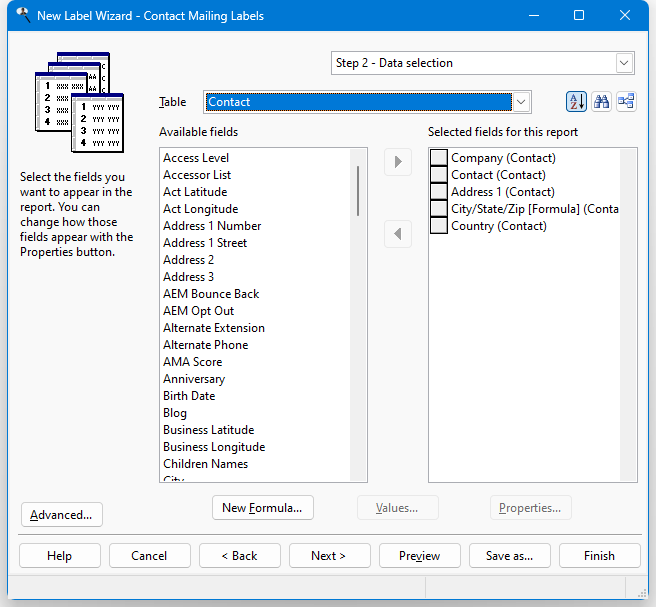
Task: Click the Selected fields list scrollbar track
Action: point(628,315)
